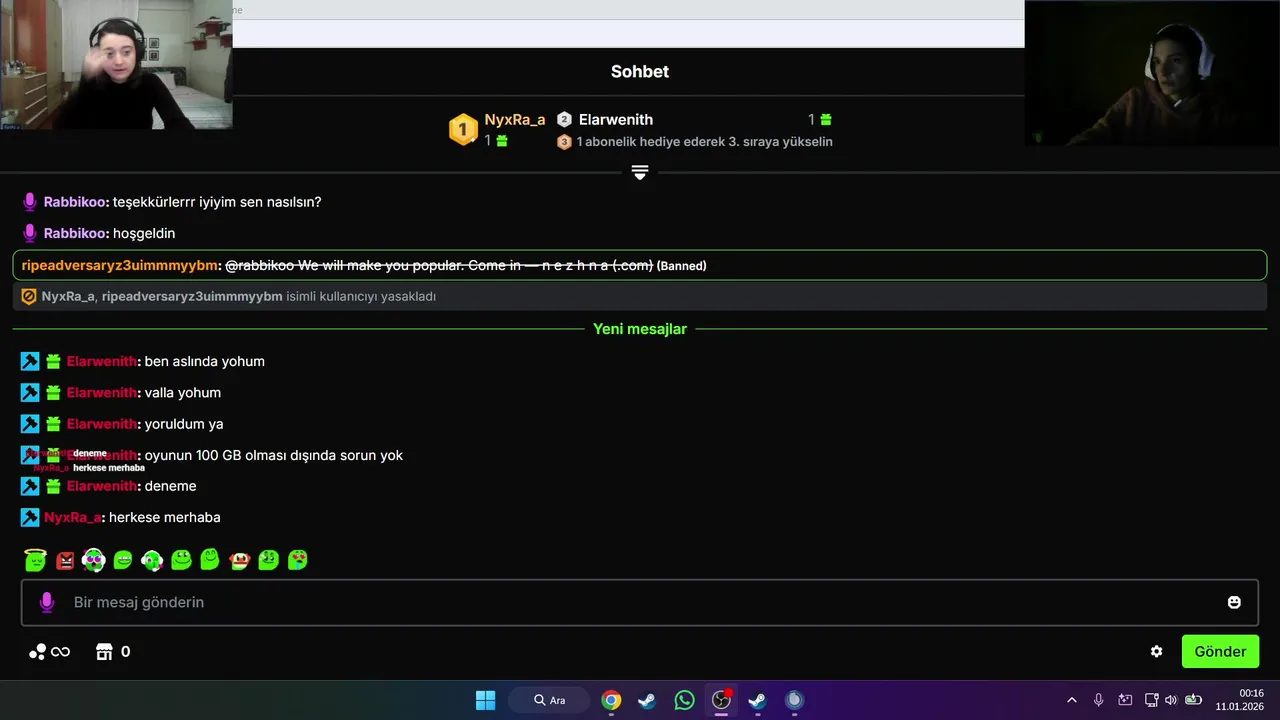Image resolution: width=1280 pixels, height=720 pixels.
Task: Open Rabbikoo username in 'hoşgeldin' message
Action: 75,233
